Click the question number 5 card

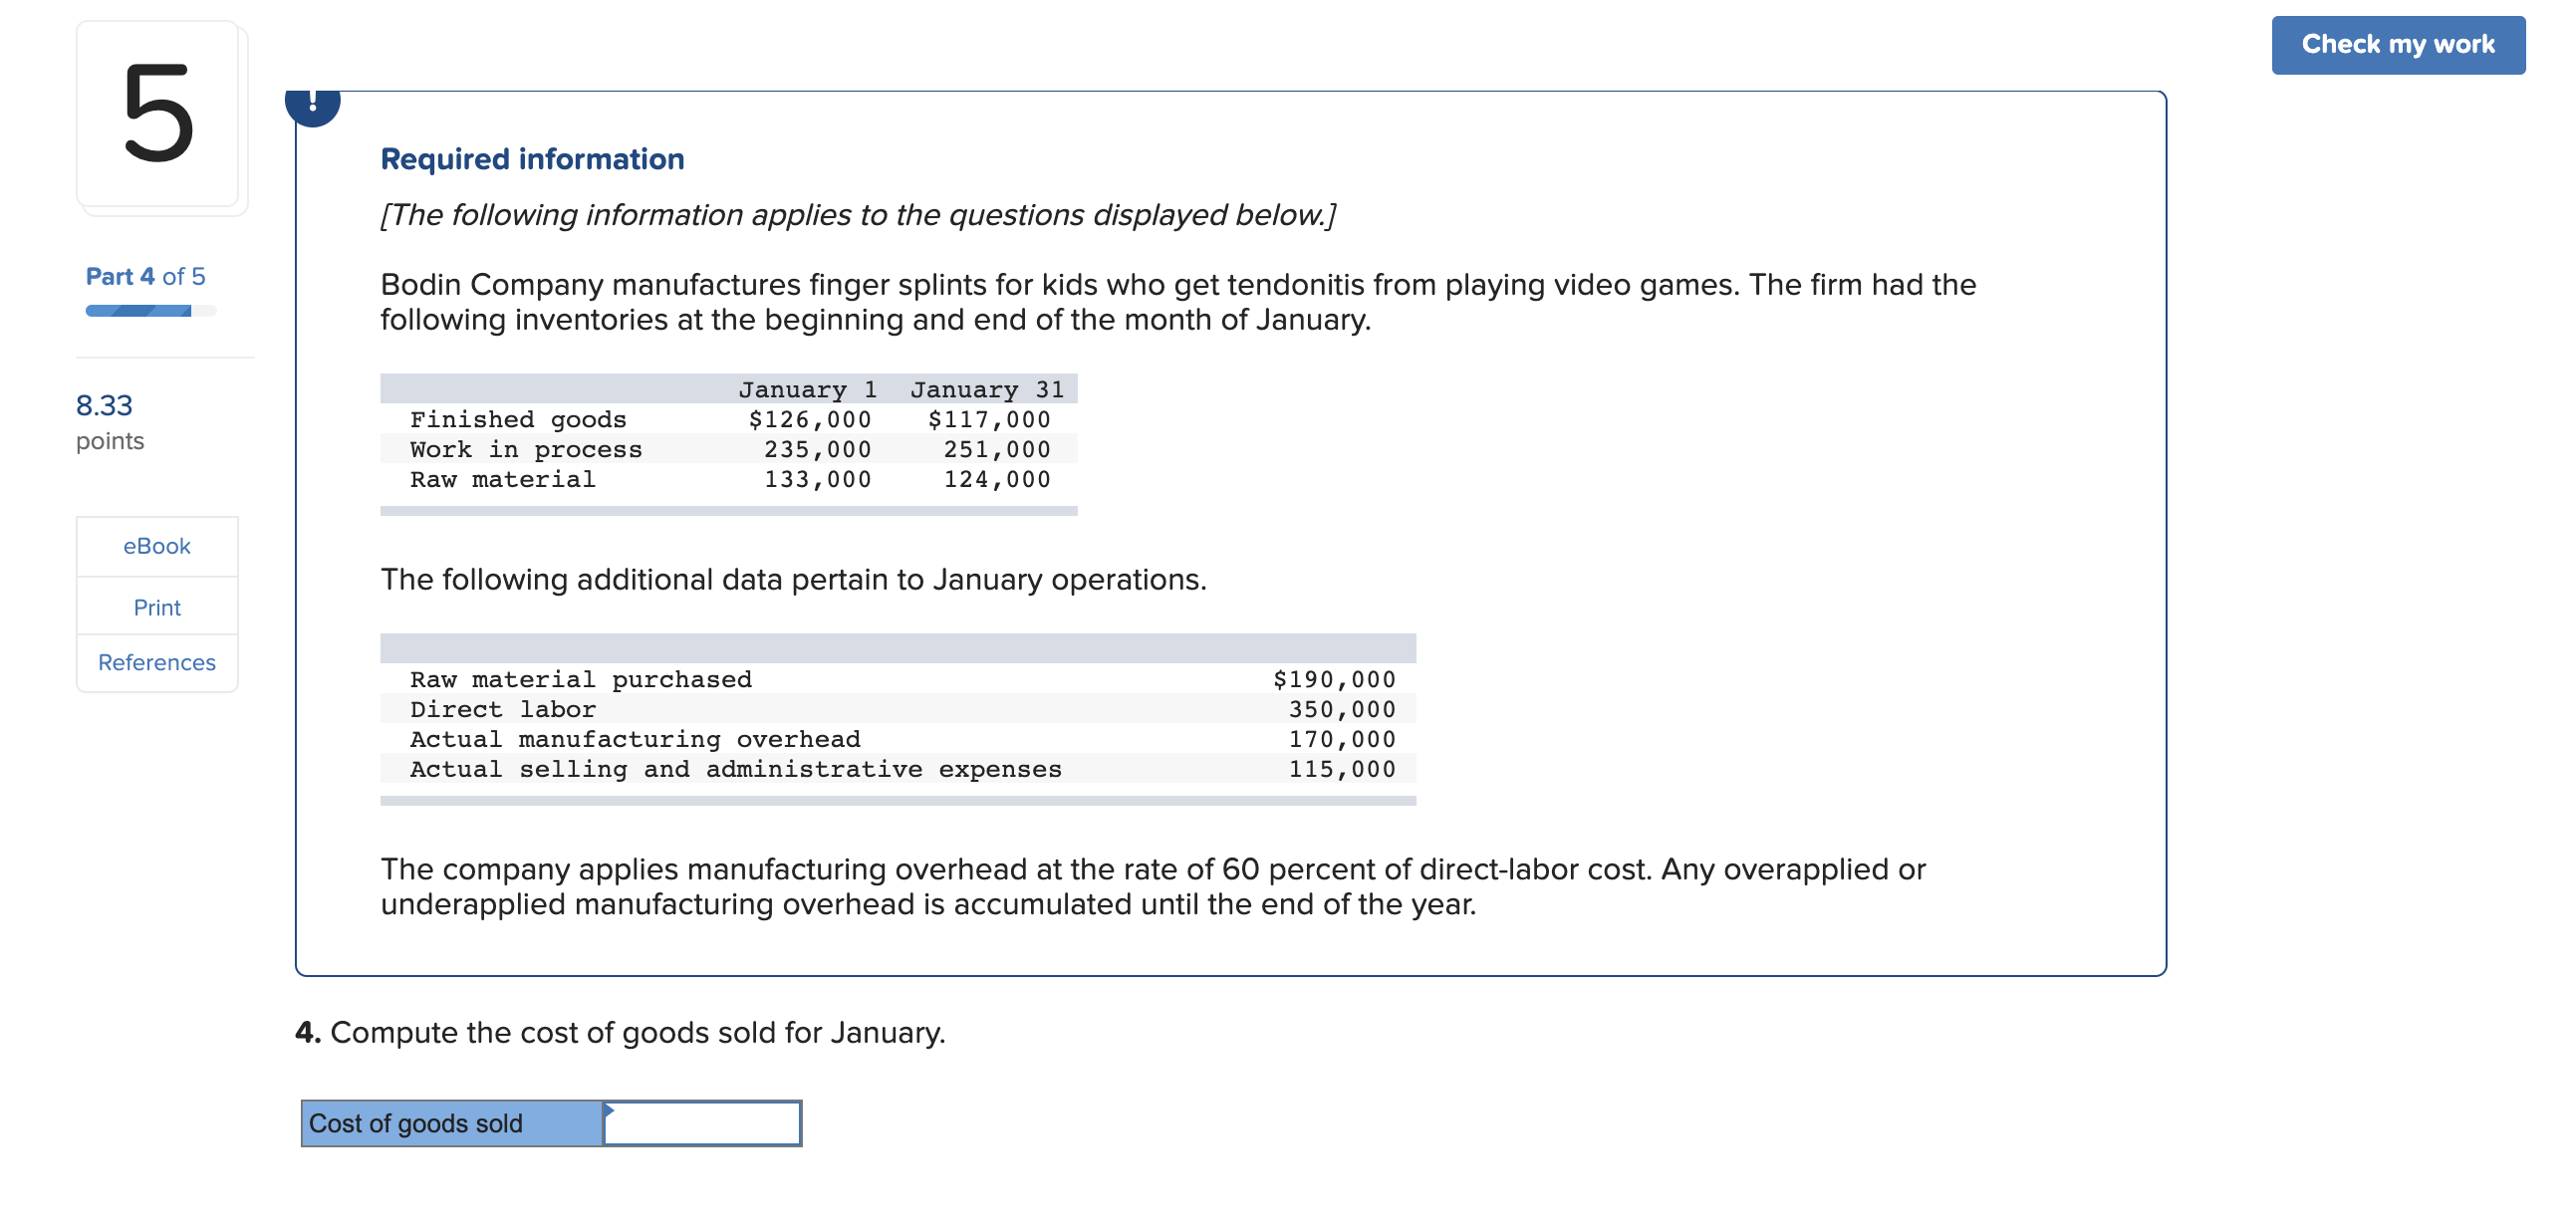(x=158, y=114)
